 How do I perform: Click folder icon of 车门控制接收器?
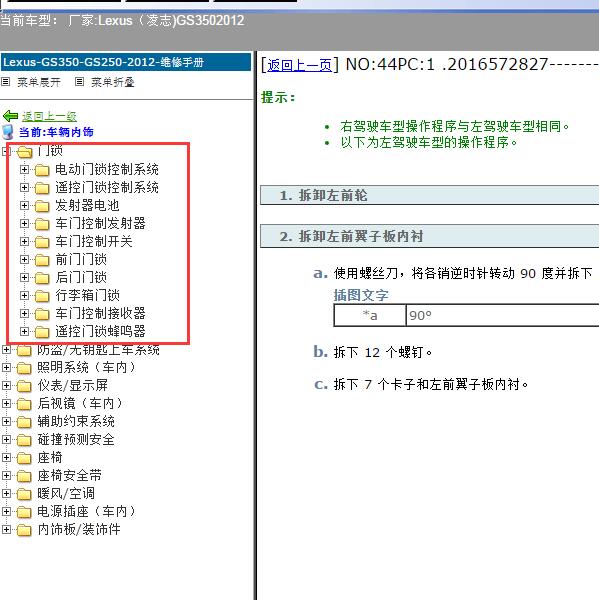(42, 313)
